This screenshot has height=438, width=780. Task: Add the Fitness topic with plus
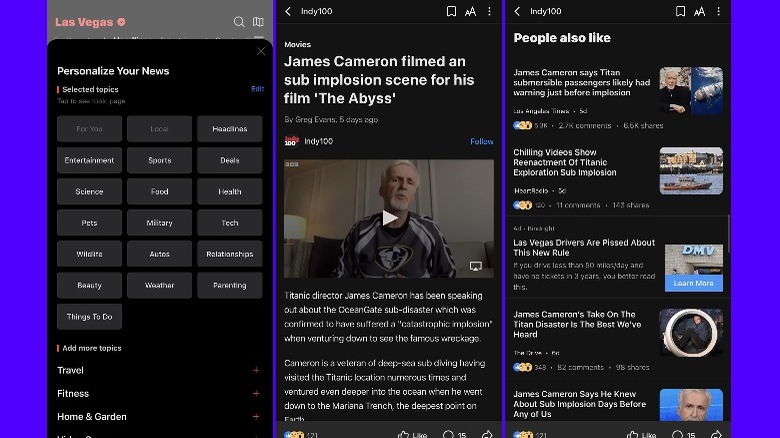pos(256,393)
